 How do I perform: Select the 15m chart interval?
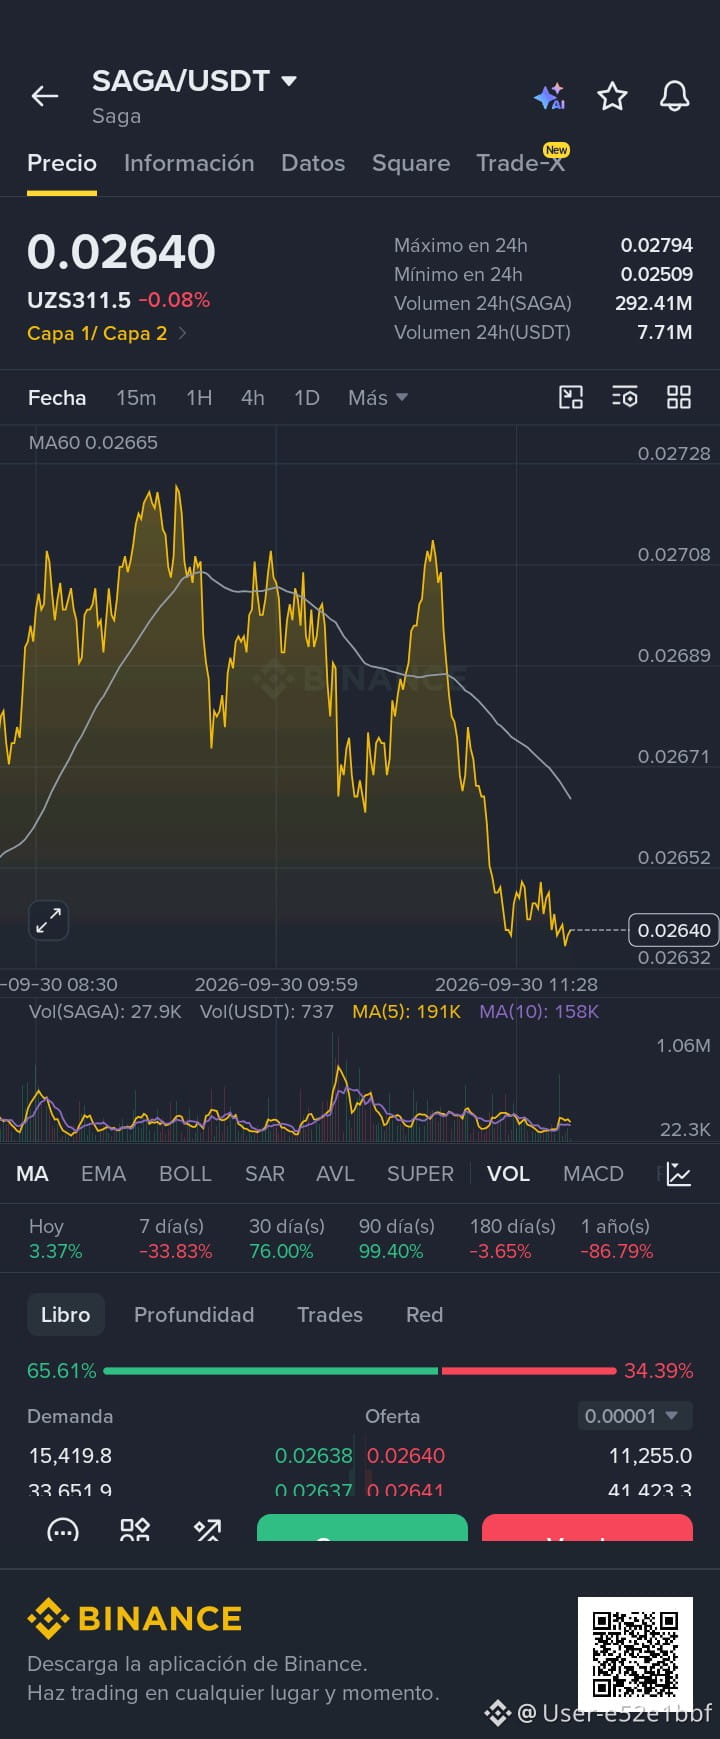click(136, 397)
